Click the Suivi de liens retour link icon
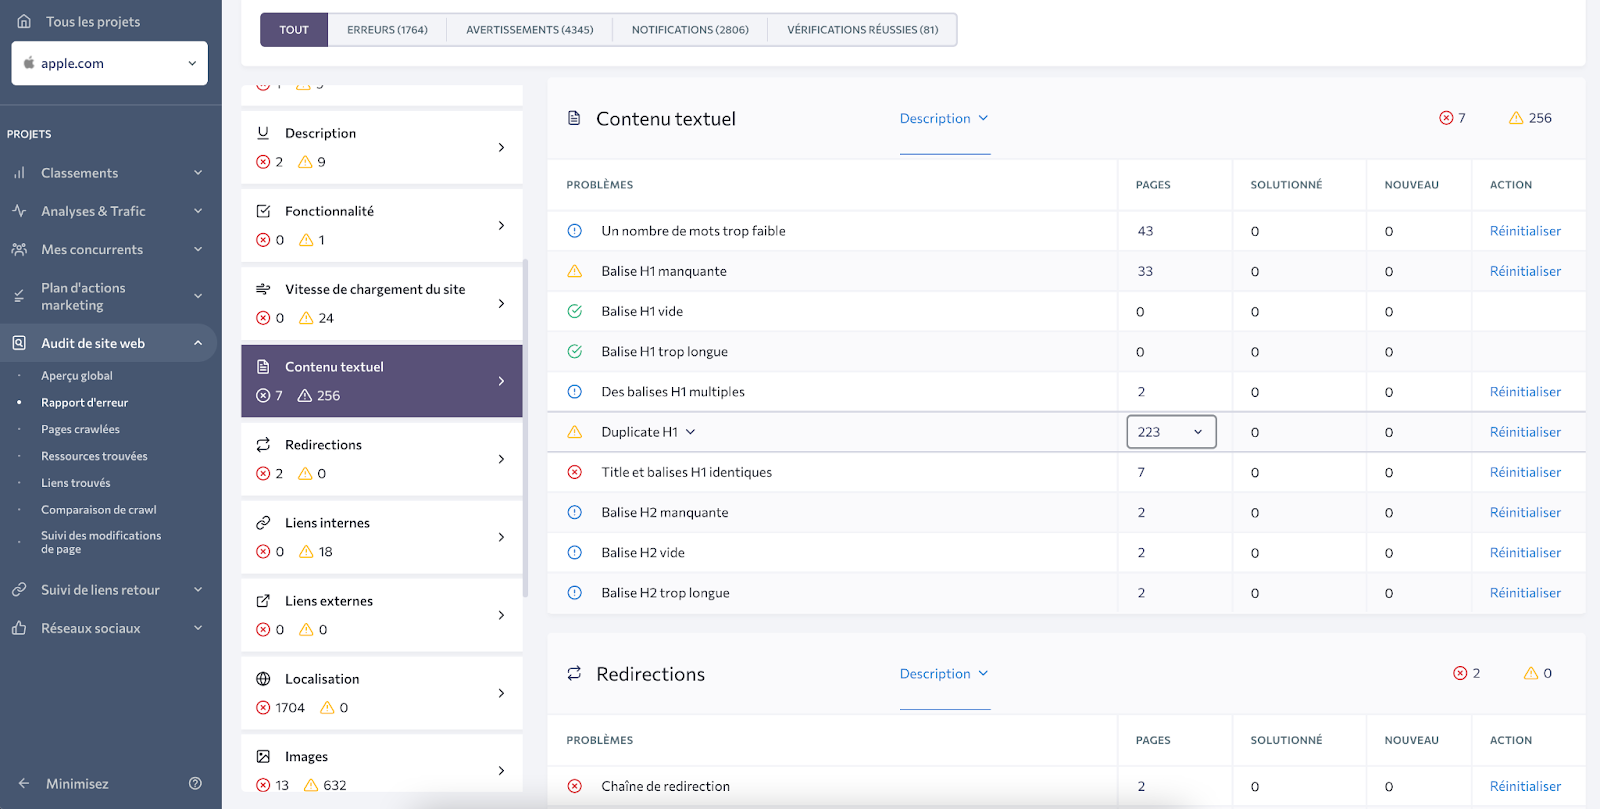The width and height of the screenshot is (1600, 809). pyautogui.click(x=19, y=590)
